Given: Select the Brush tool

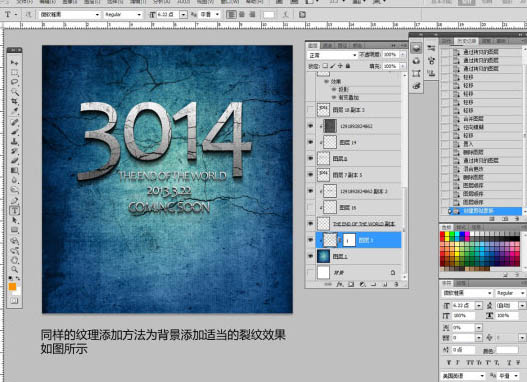Looking at the screenshot, I should coord(14,132).
